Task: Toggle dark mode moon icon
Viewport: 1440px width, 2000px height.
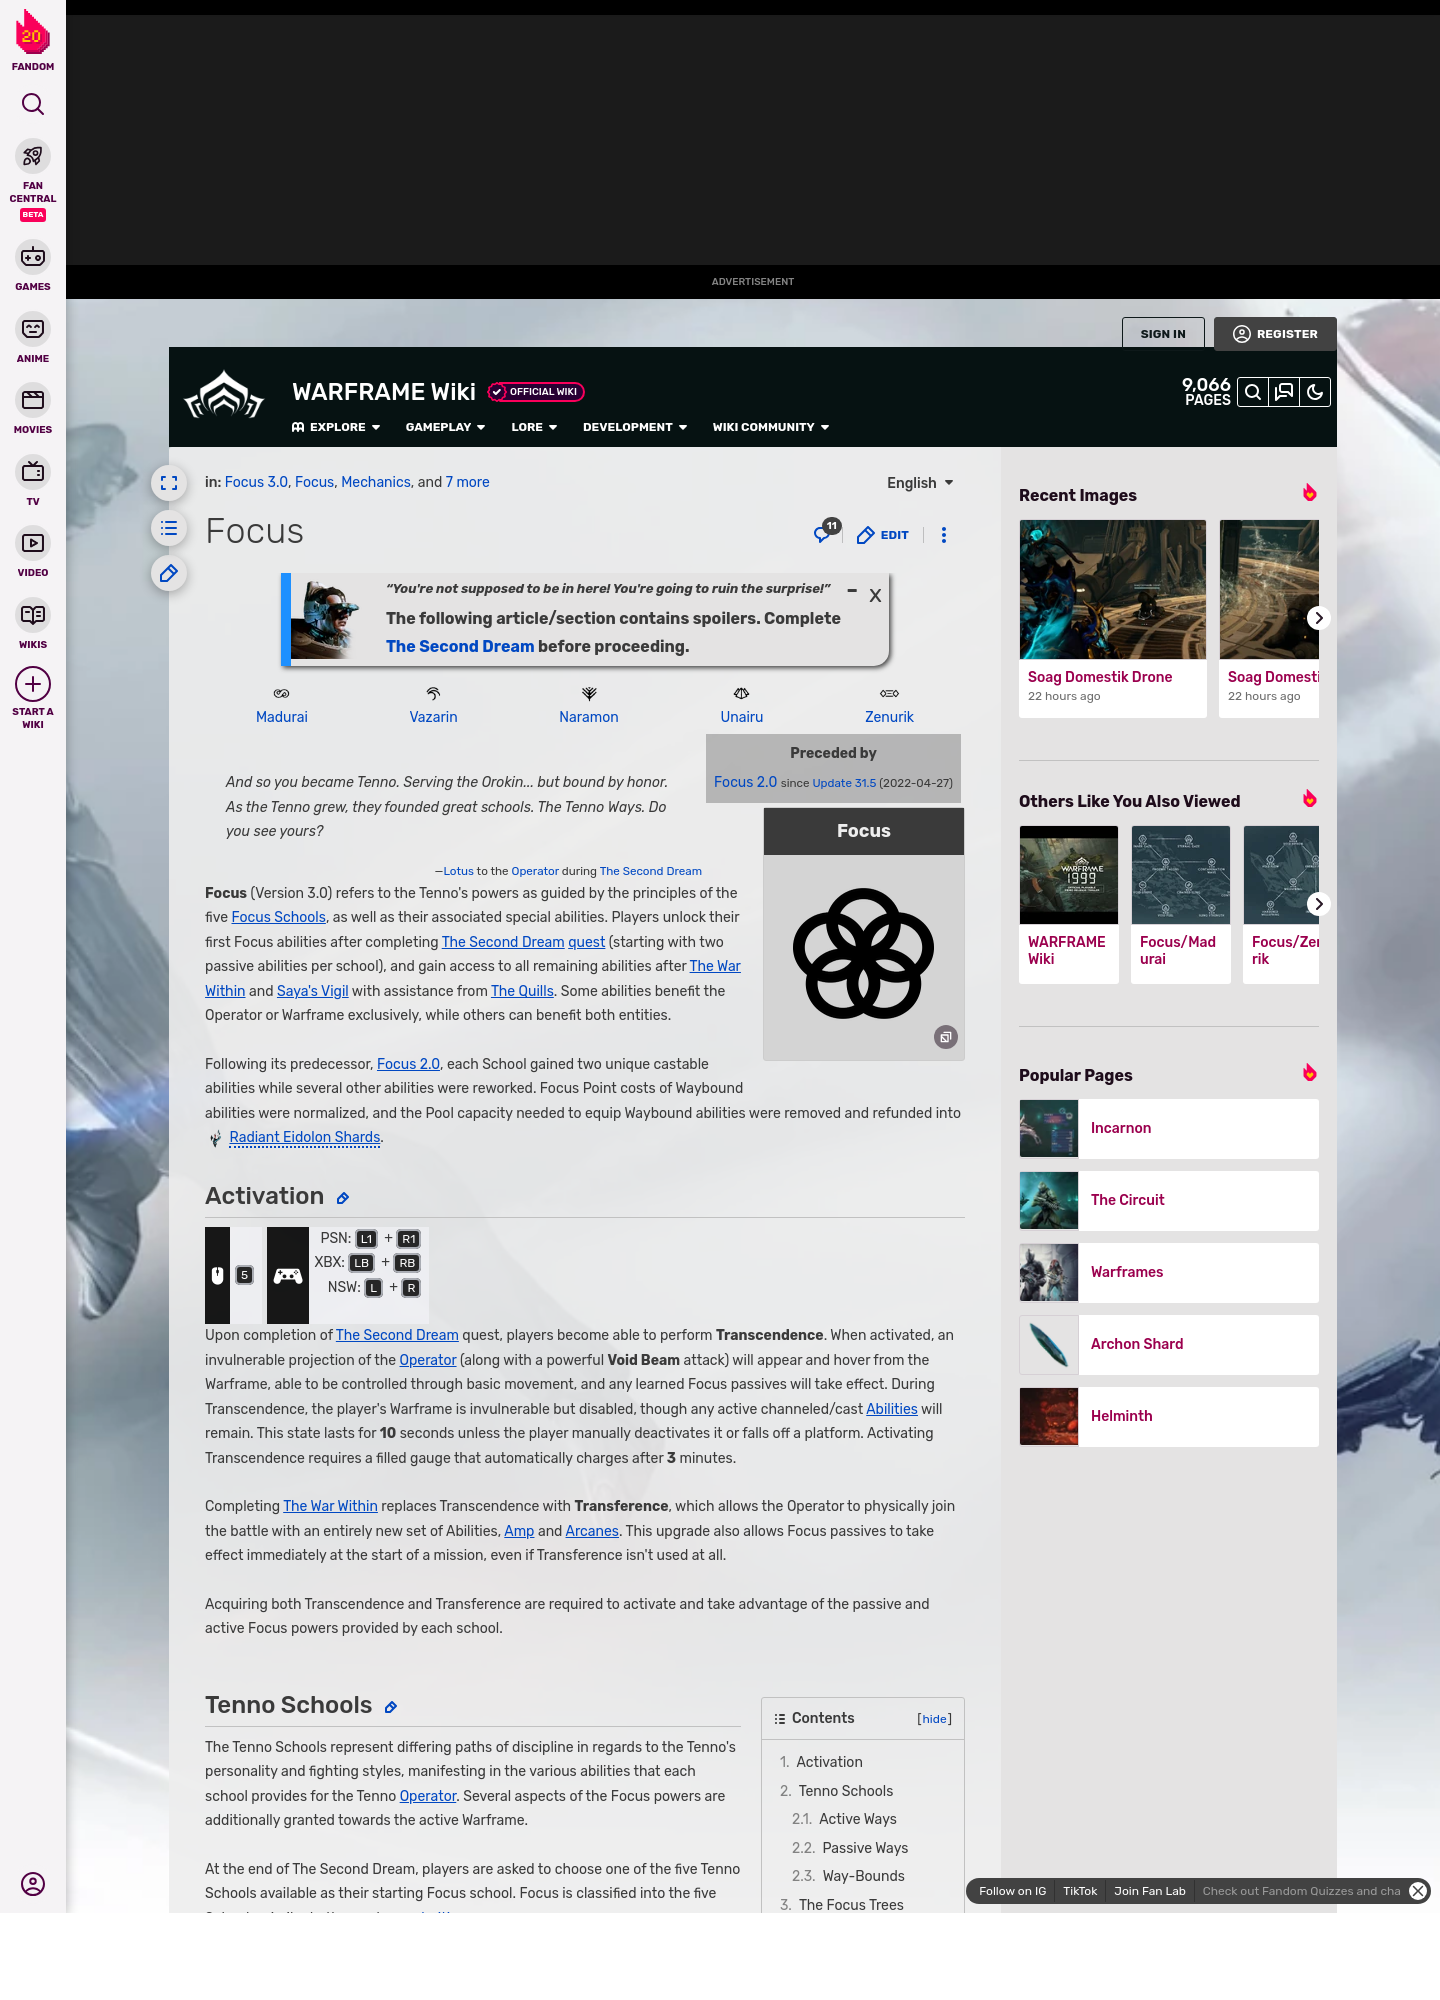Action: pyautogui.click(x=1315, y=392)
